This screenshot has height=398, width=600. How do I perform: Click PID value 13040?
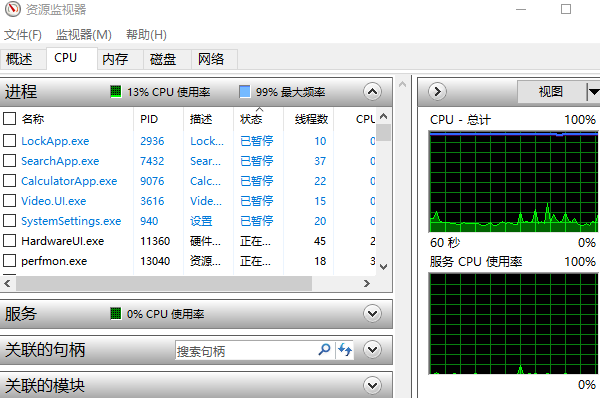point(155,261)
